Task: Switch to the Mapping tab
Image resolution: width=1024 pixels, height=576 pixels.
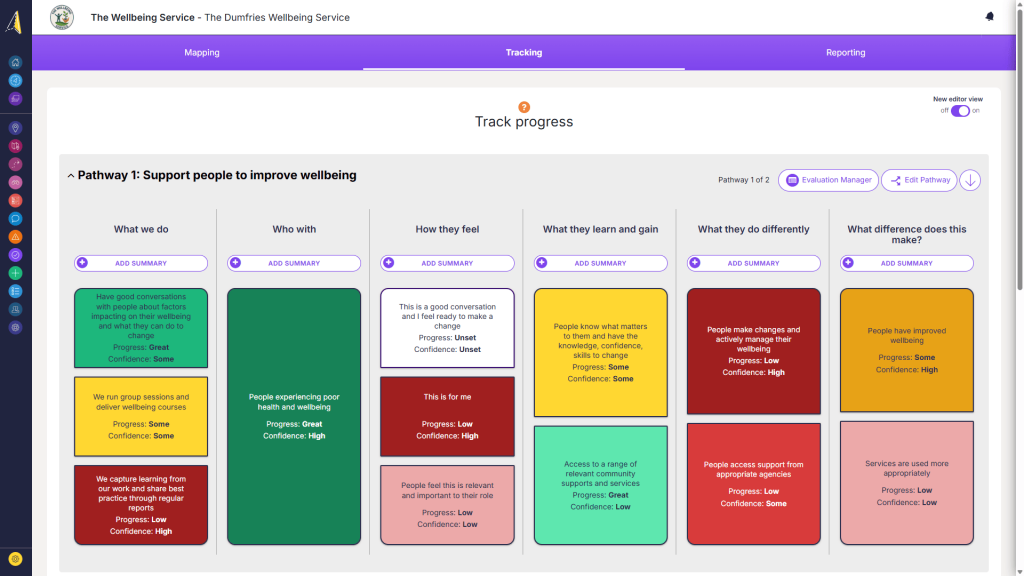Action: pyautogui.click(x=202, y=53)
